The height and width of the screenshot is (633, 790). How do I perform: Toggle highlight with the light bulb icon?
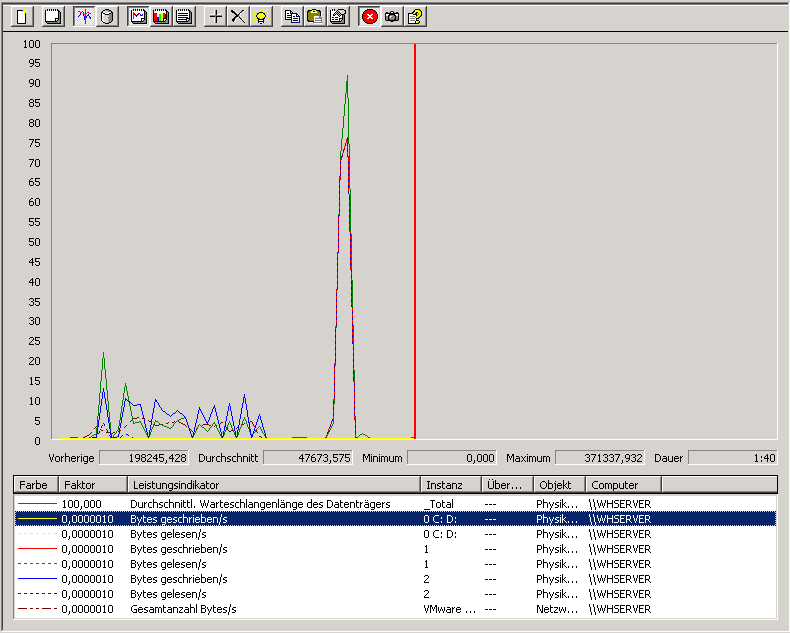point(260,17)
